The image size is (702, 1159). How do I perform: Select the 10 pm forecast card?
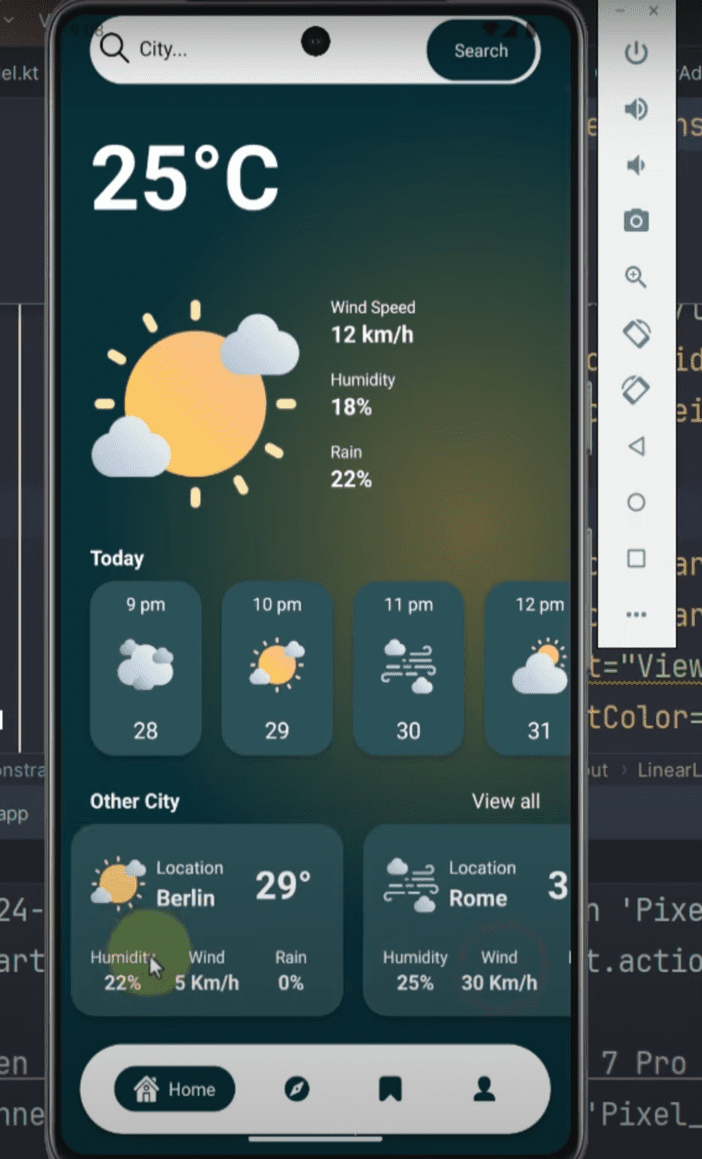tap(277, 668)
